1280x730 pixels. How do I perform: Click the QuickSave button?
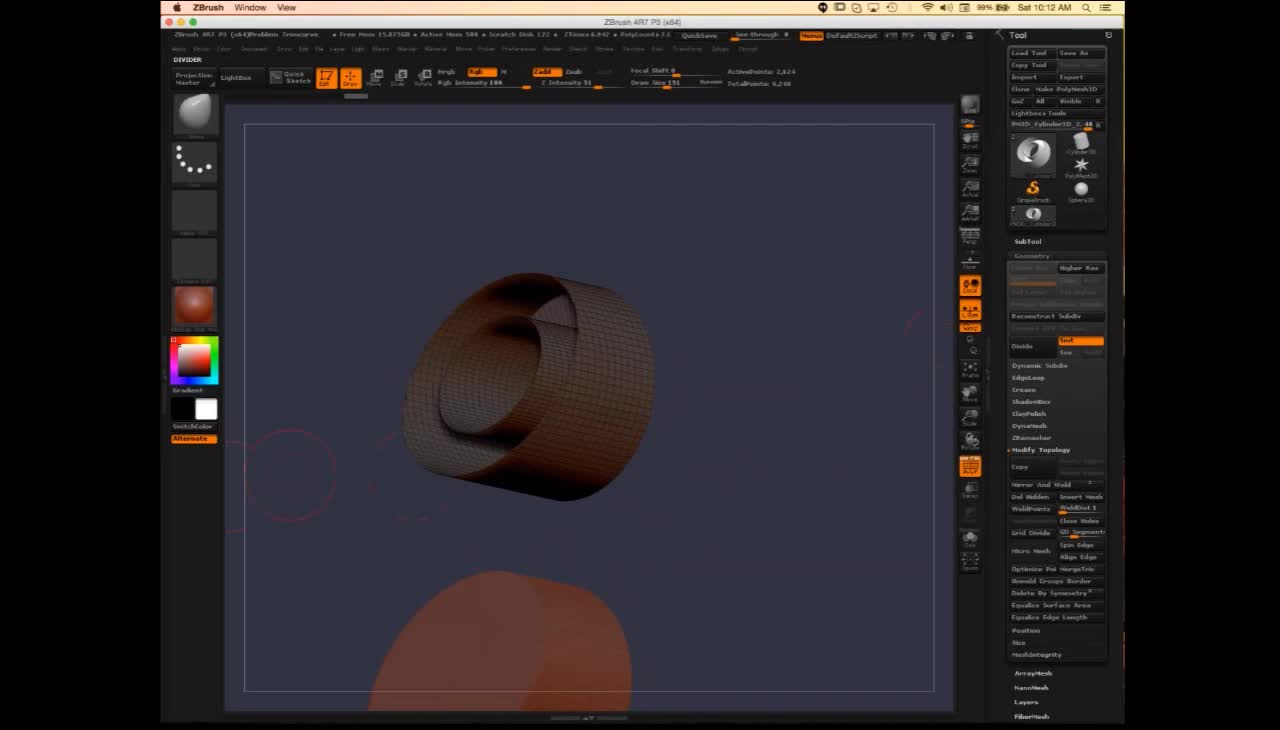(700, 35)
